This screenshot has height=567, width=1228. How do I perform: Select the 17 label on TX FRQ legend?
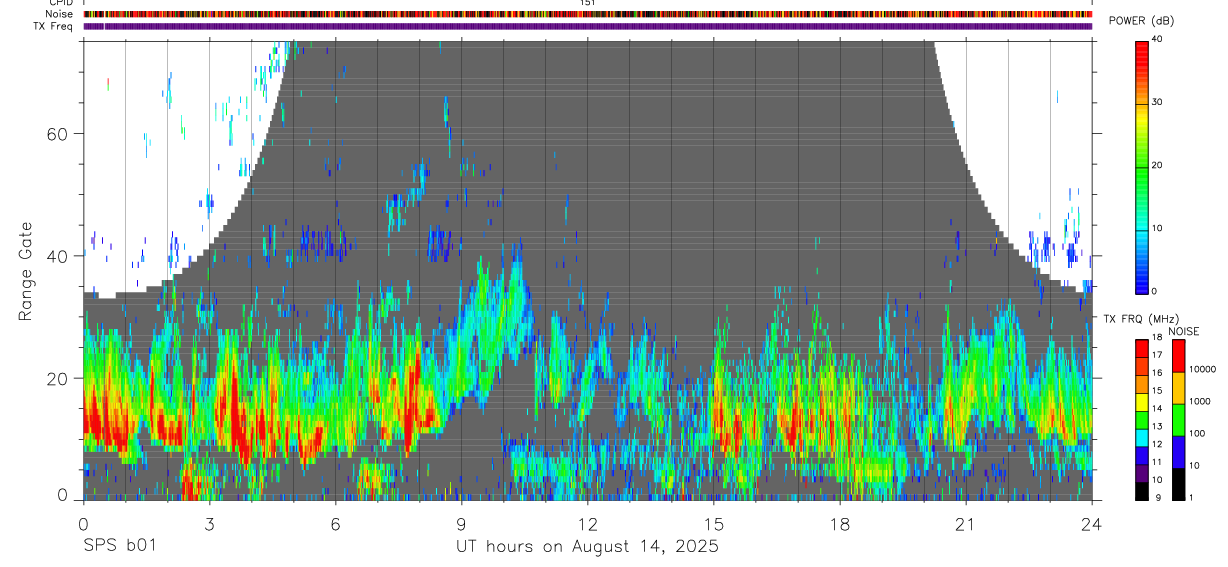pyautogui.click(x=1156, y=355)
